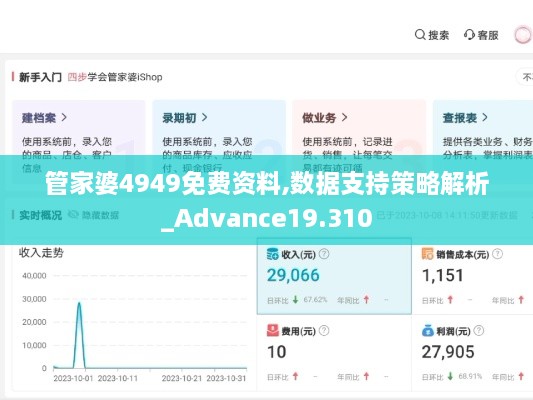Screen dimensions: 533x400
Task: Click the 收入走势 chart title
Action: click(41, 253)
